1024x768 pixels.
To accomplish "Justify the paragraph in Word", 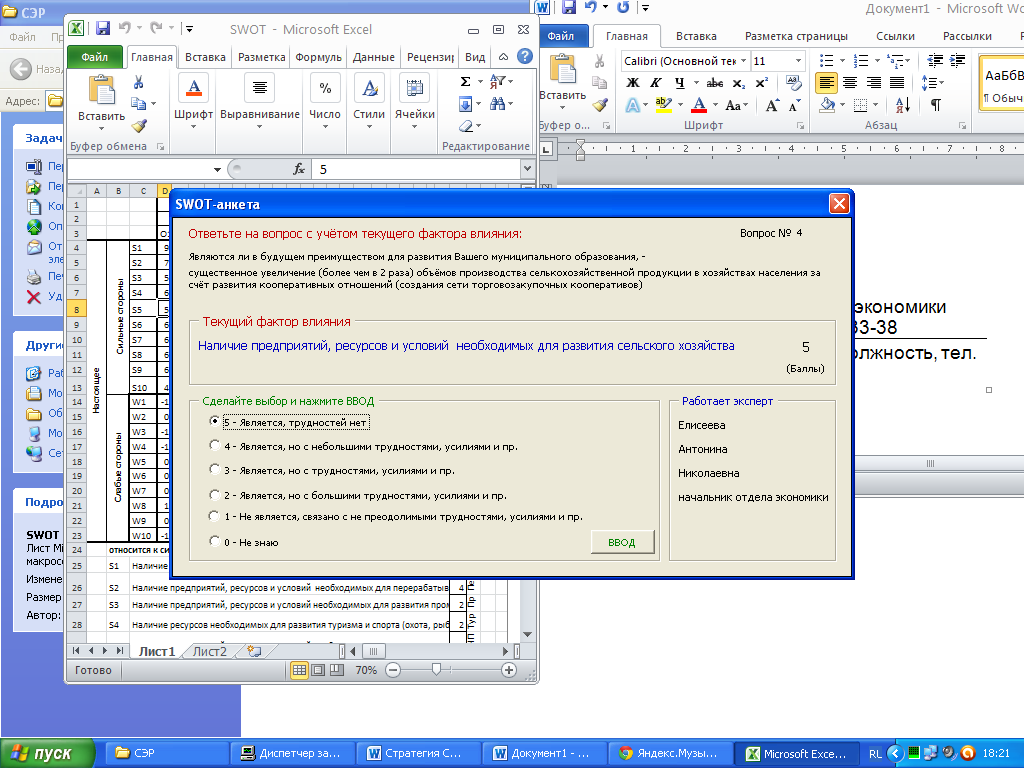I will (x=897, y=83).
